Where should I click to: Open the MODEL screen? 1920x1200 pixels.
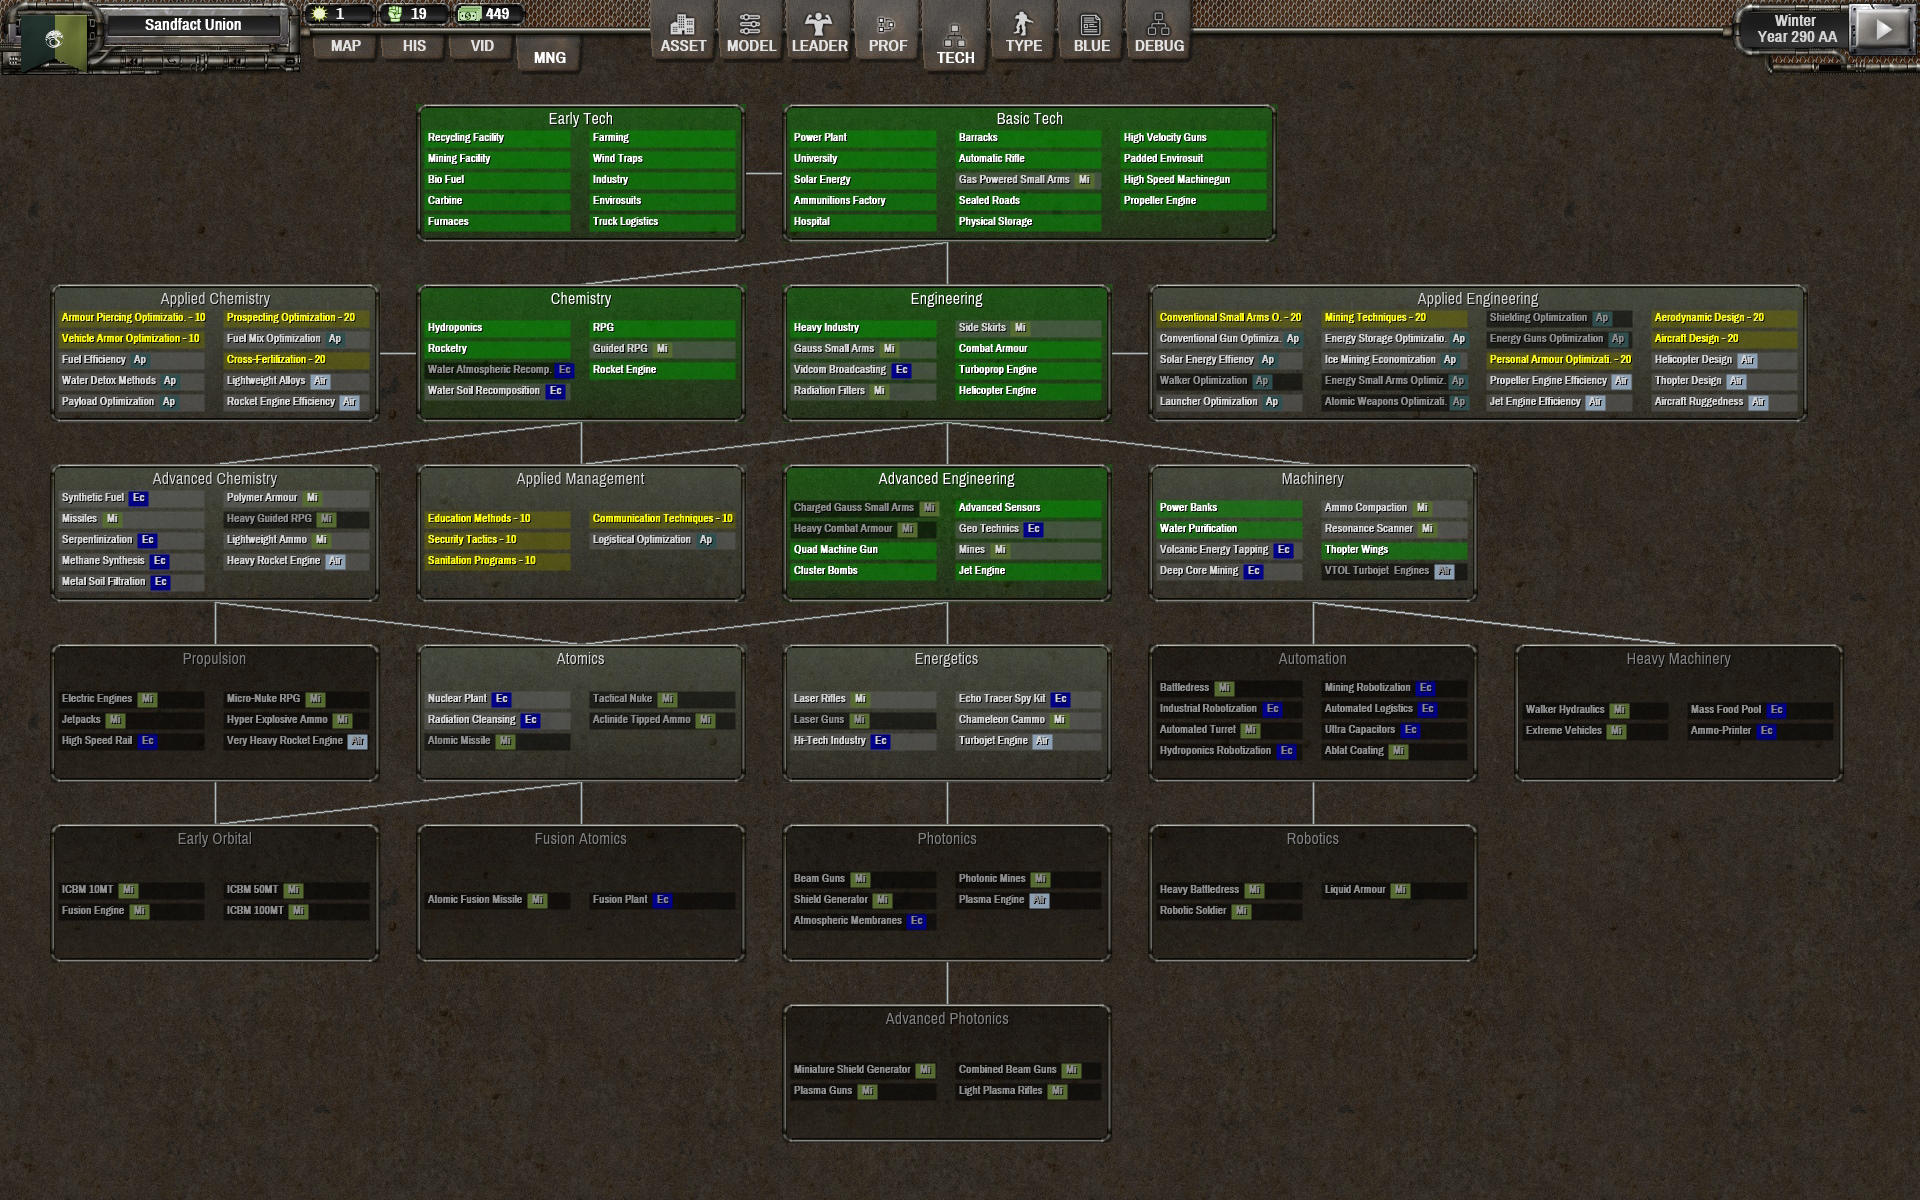click(x=751, y=30)
